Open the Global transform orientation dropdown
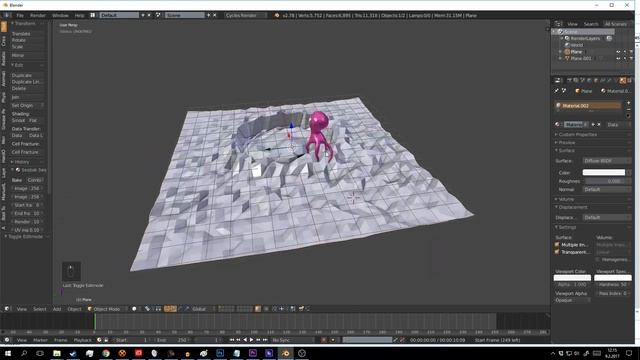Image resolution: width=640 pixels, height=360 pixels. click(x=201, y=309)
